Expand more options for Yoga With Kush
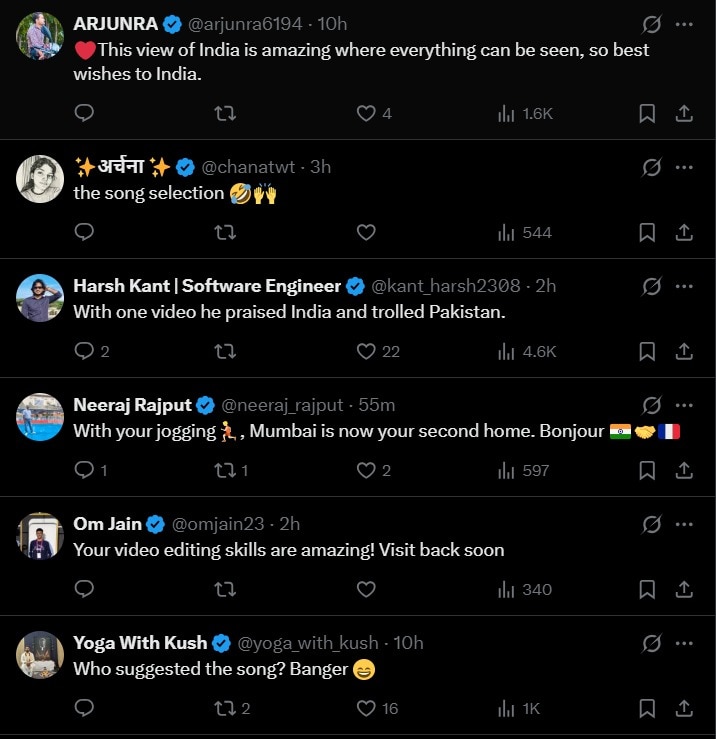 click(x=684, y=643)
